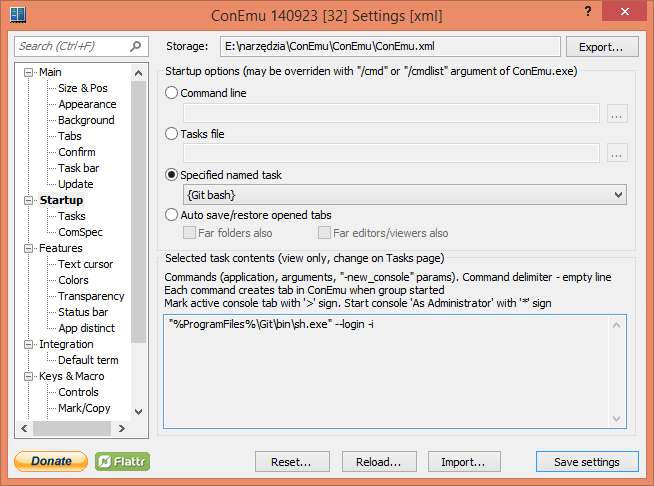Click the tree scroll down arrow
654x486 pixels.
[138, 412]
